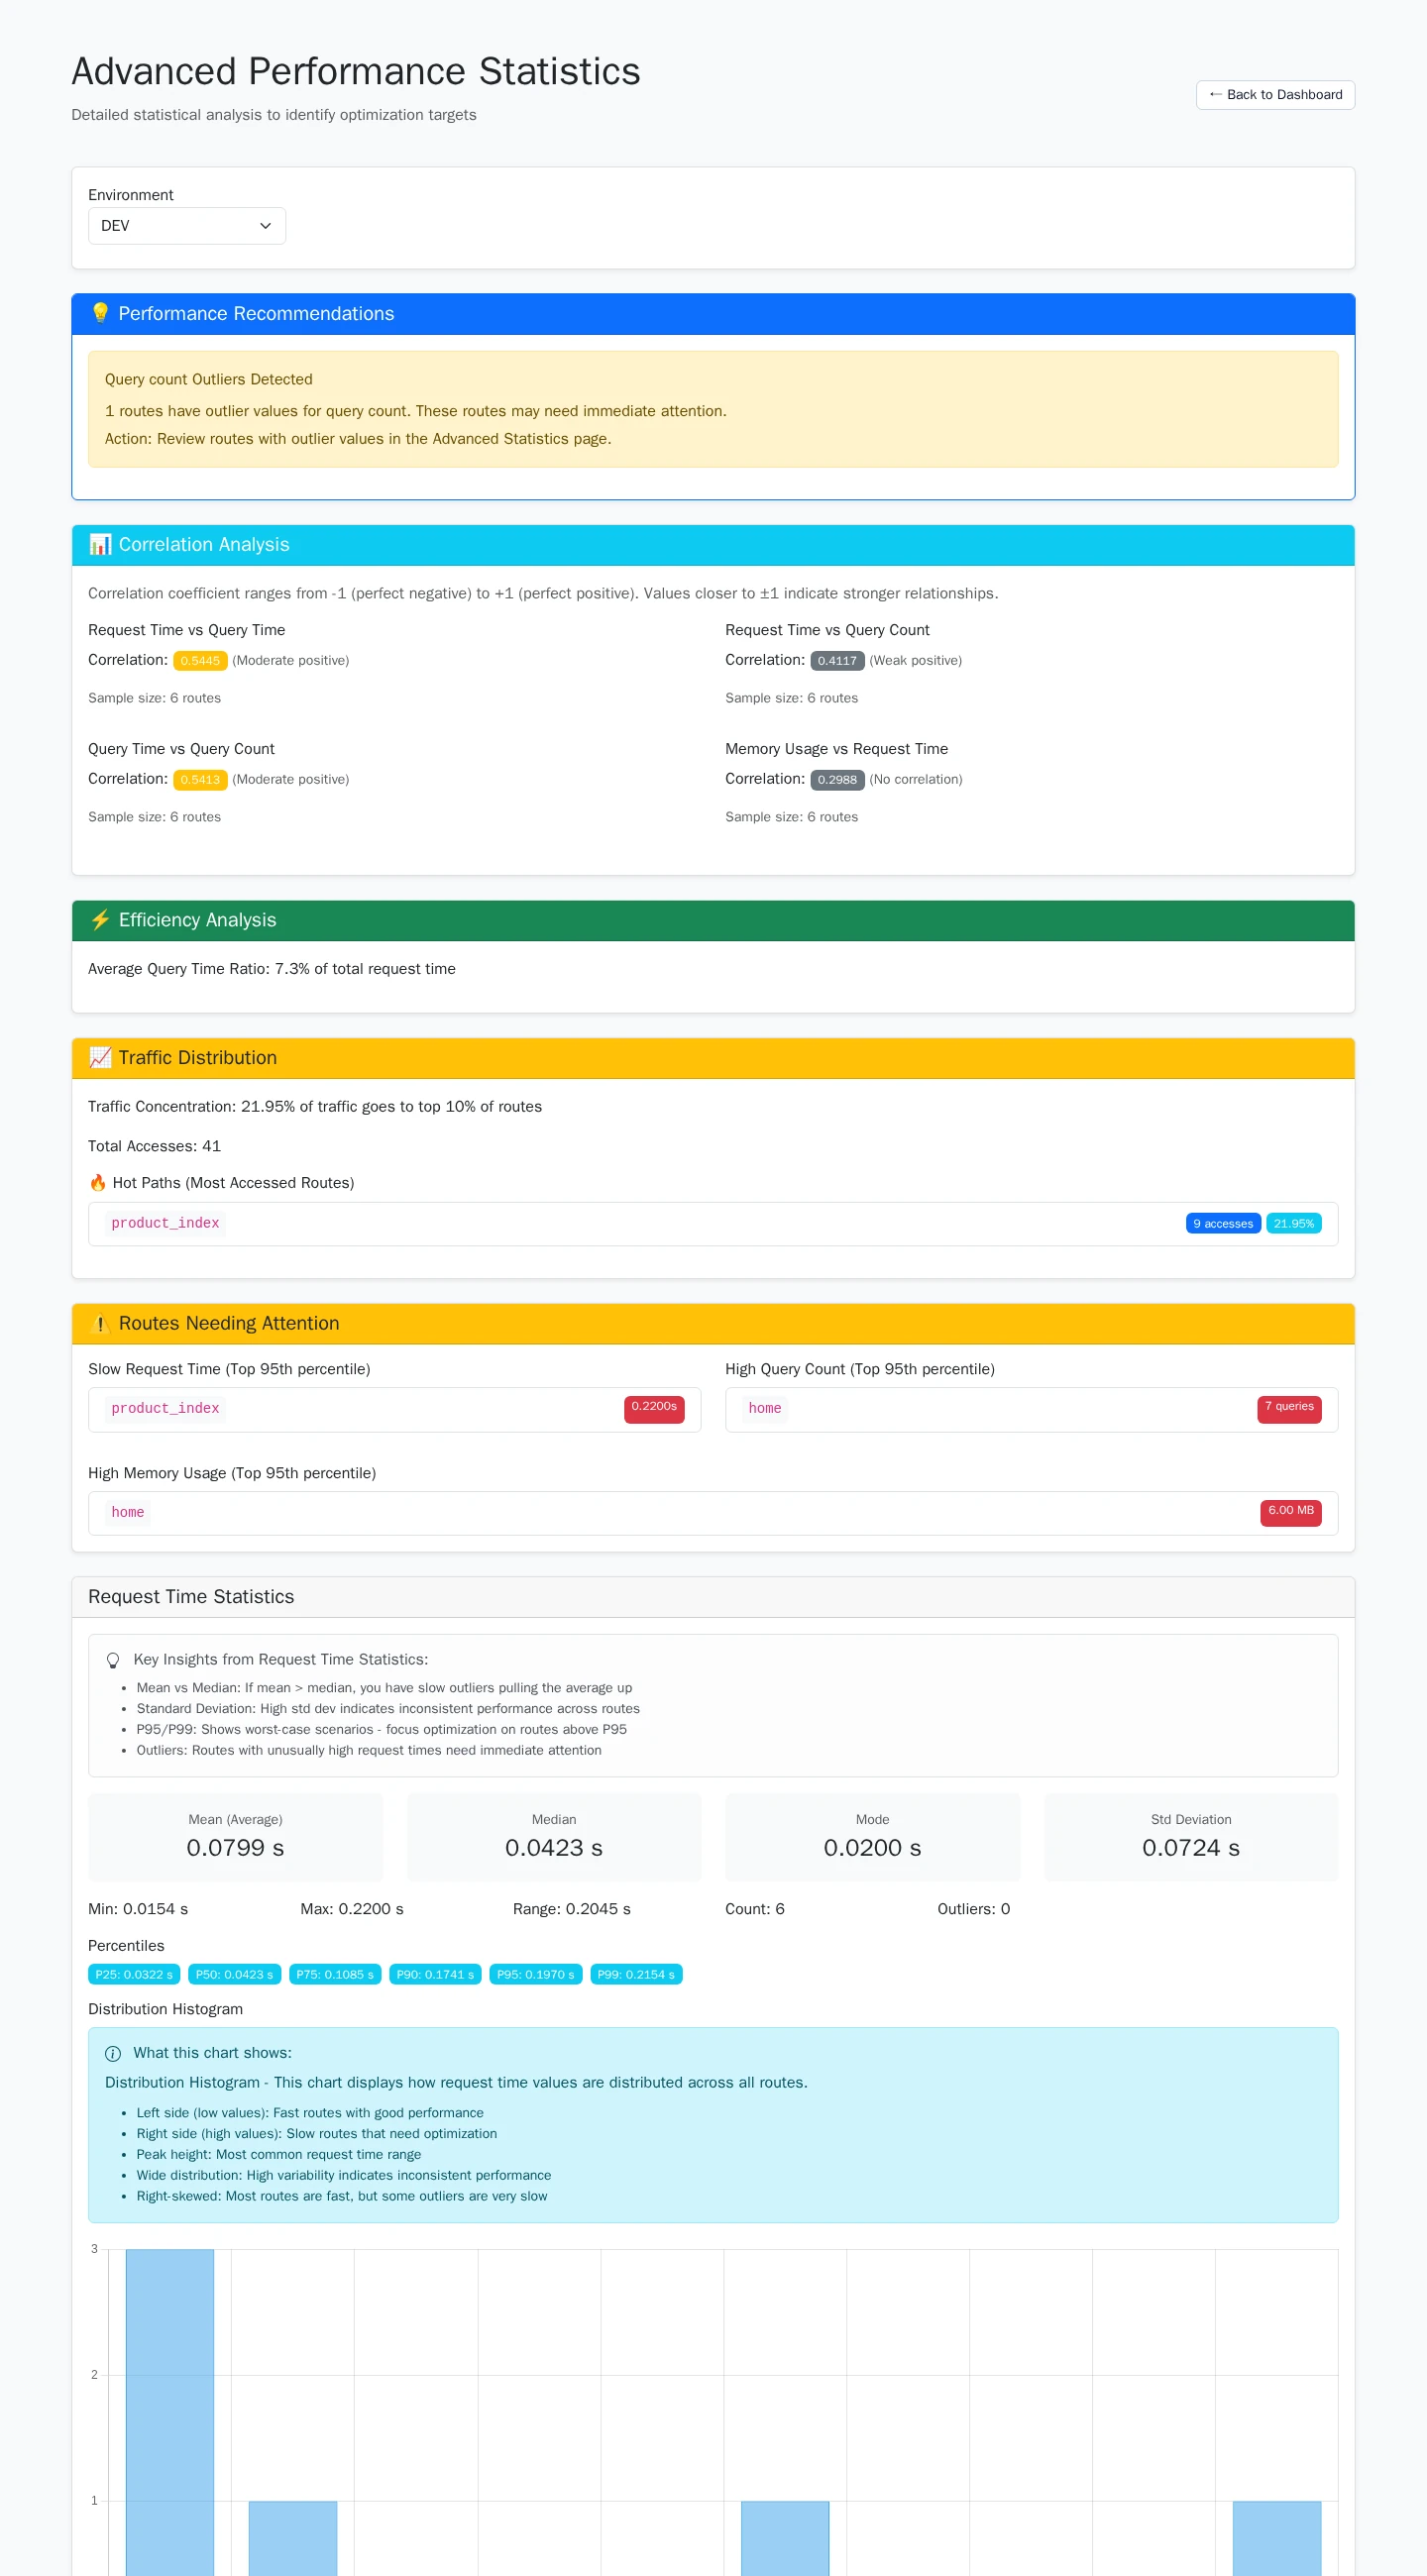This screenshot has width=1427, height=2576.
Task: Click the P95: 0.1970 s percentile badge
Action: point(535,1974)
